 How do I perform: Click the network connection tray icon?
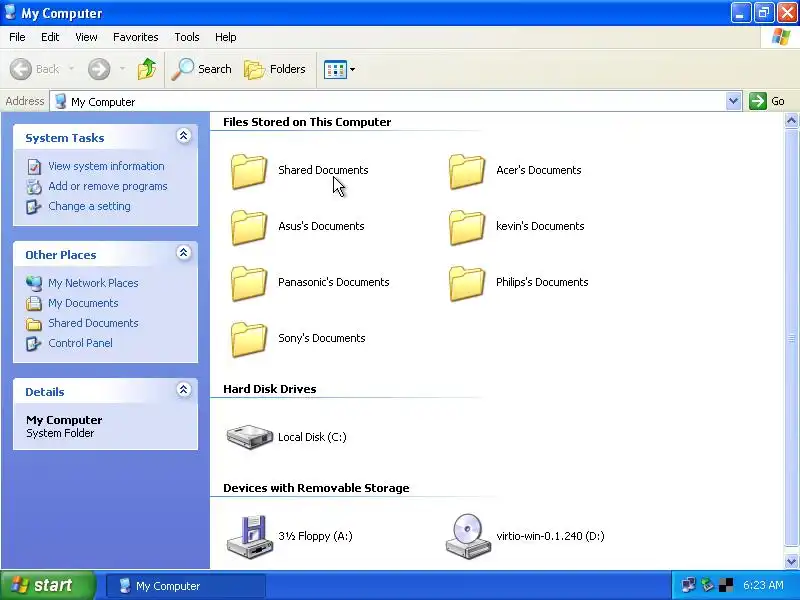click(688, 585)
